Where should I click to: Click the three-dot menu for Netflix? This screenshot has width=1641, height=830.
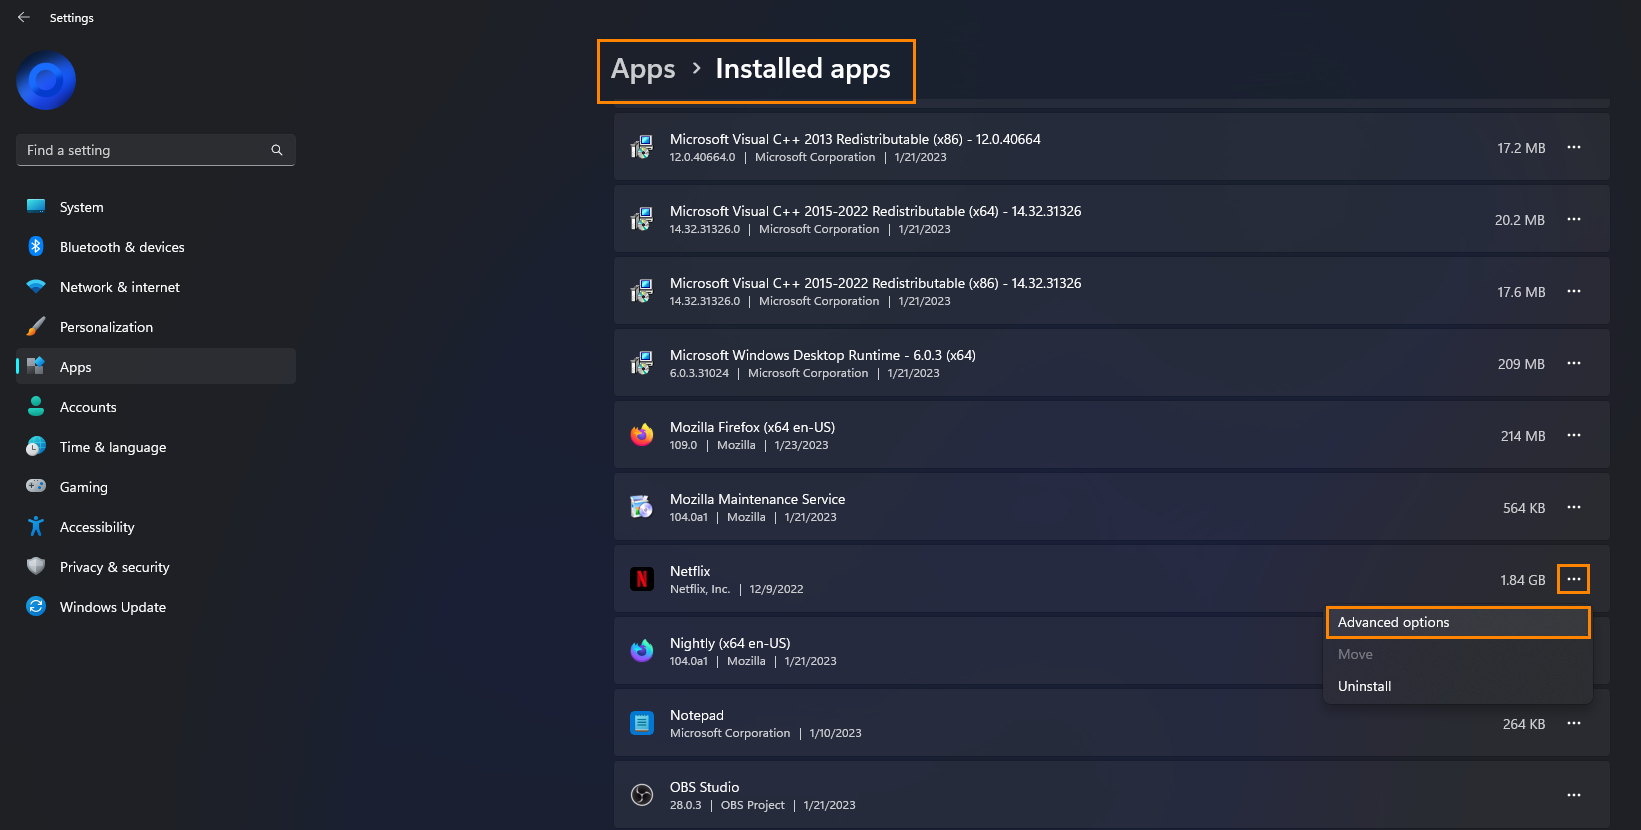(x=1574, y=579)
